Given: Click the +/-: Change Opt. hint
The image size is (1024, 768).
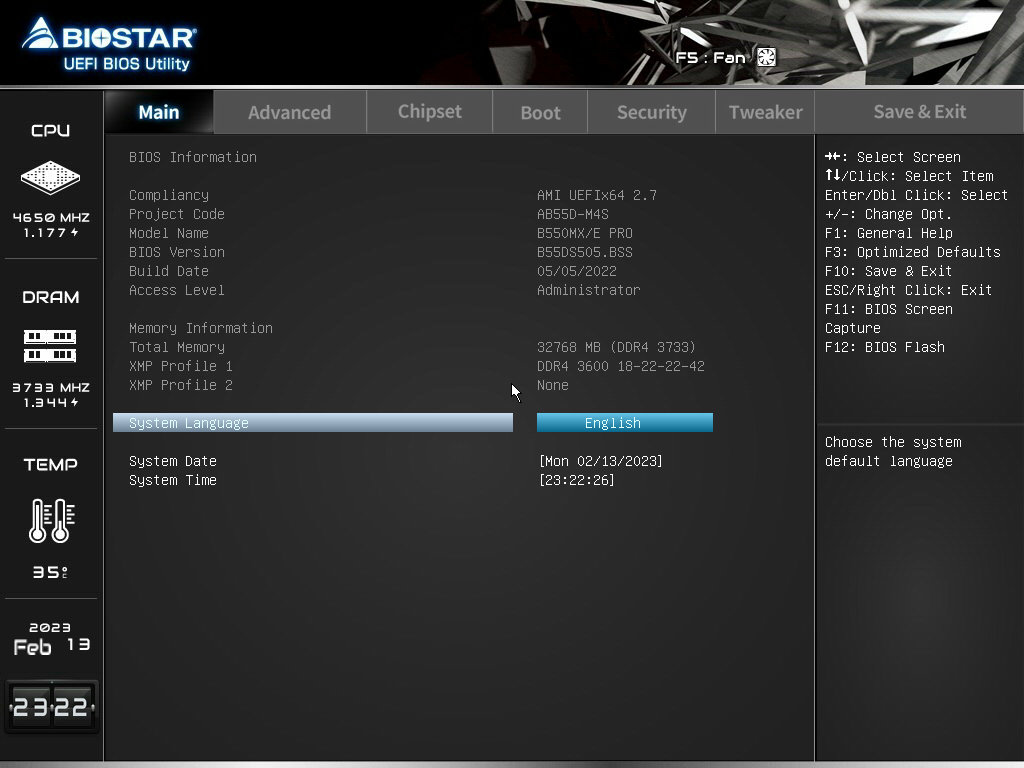Looking at the screenshot, I should [888, 214].
